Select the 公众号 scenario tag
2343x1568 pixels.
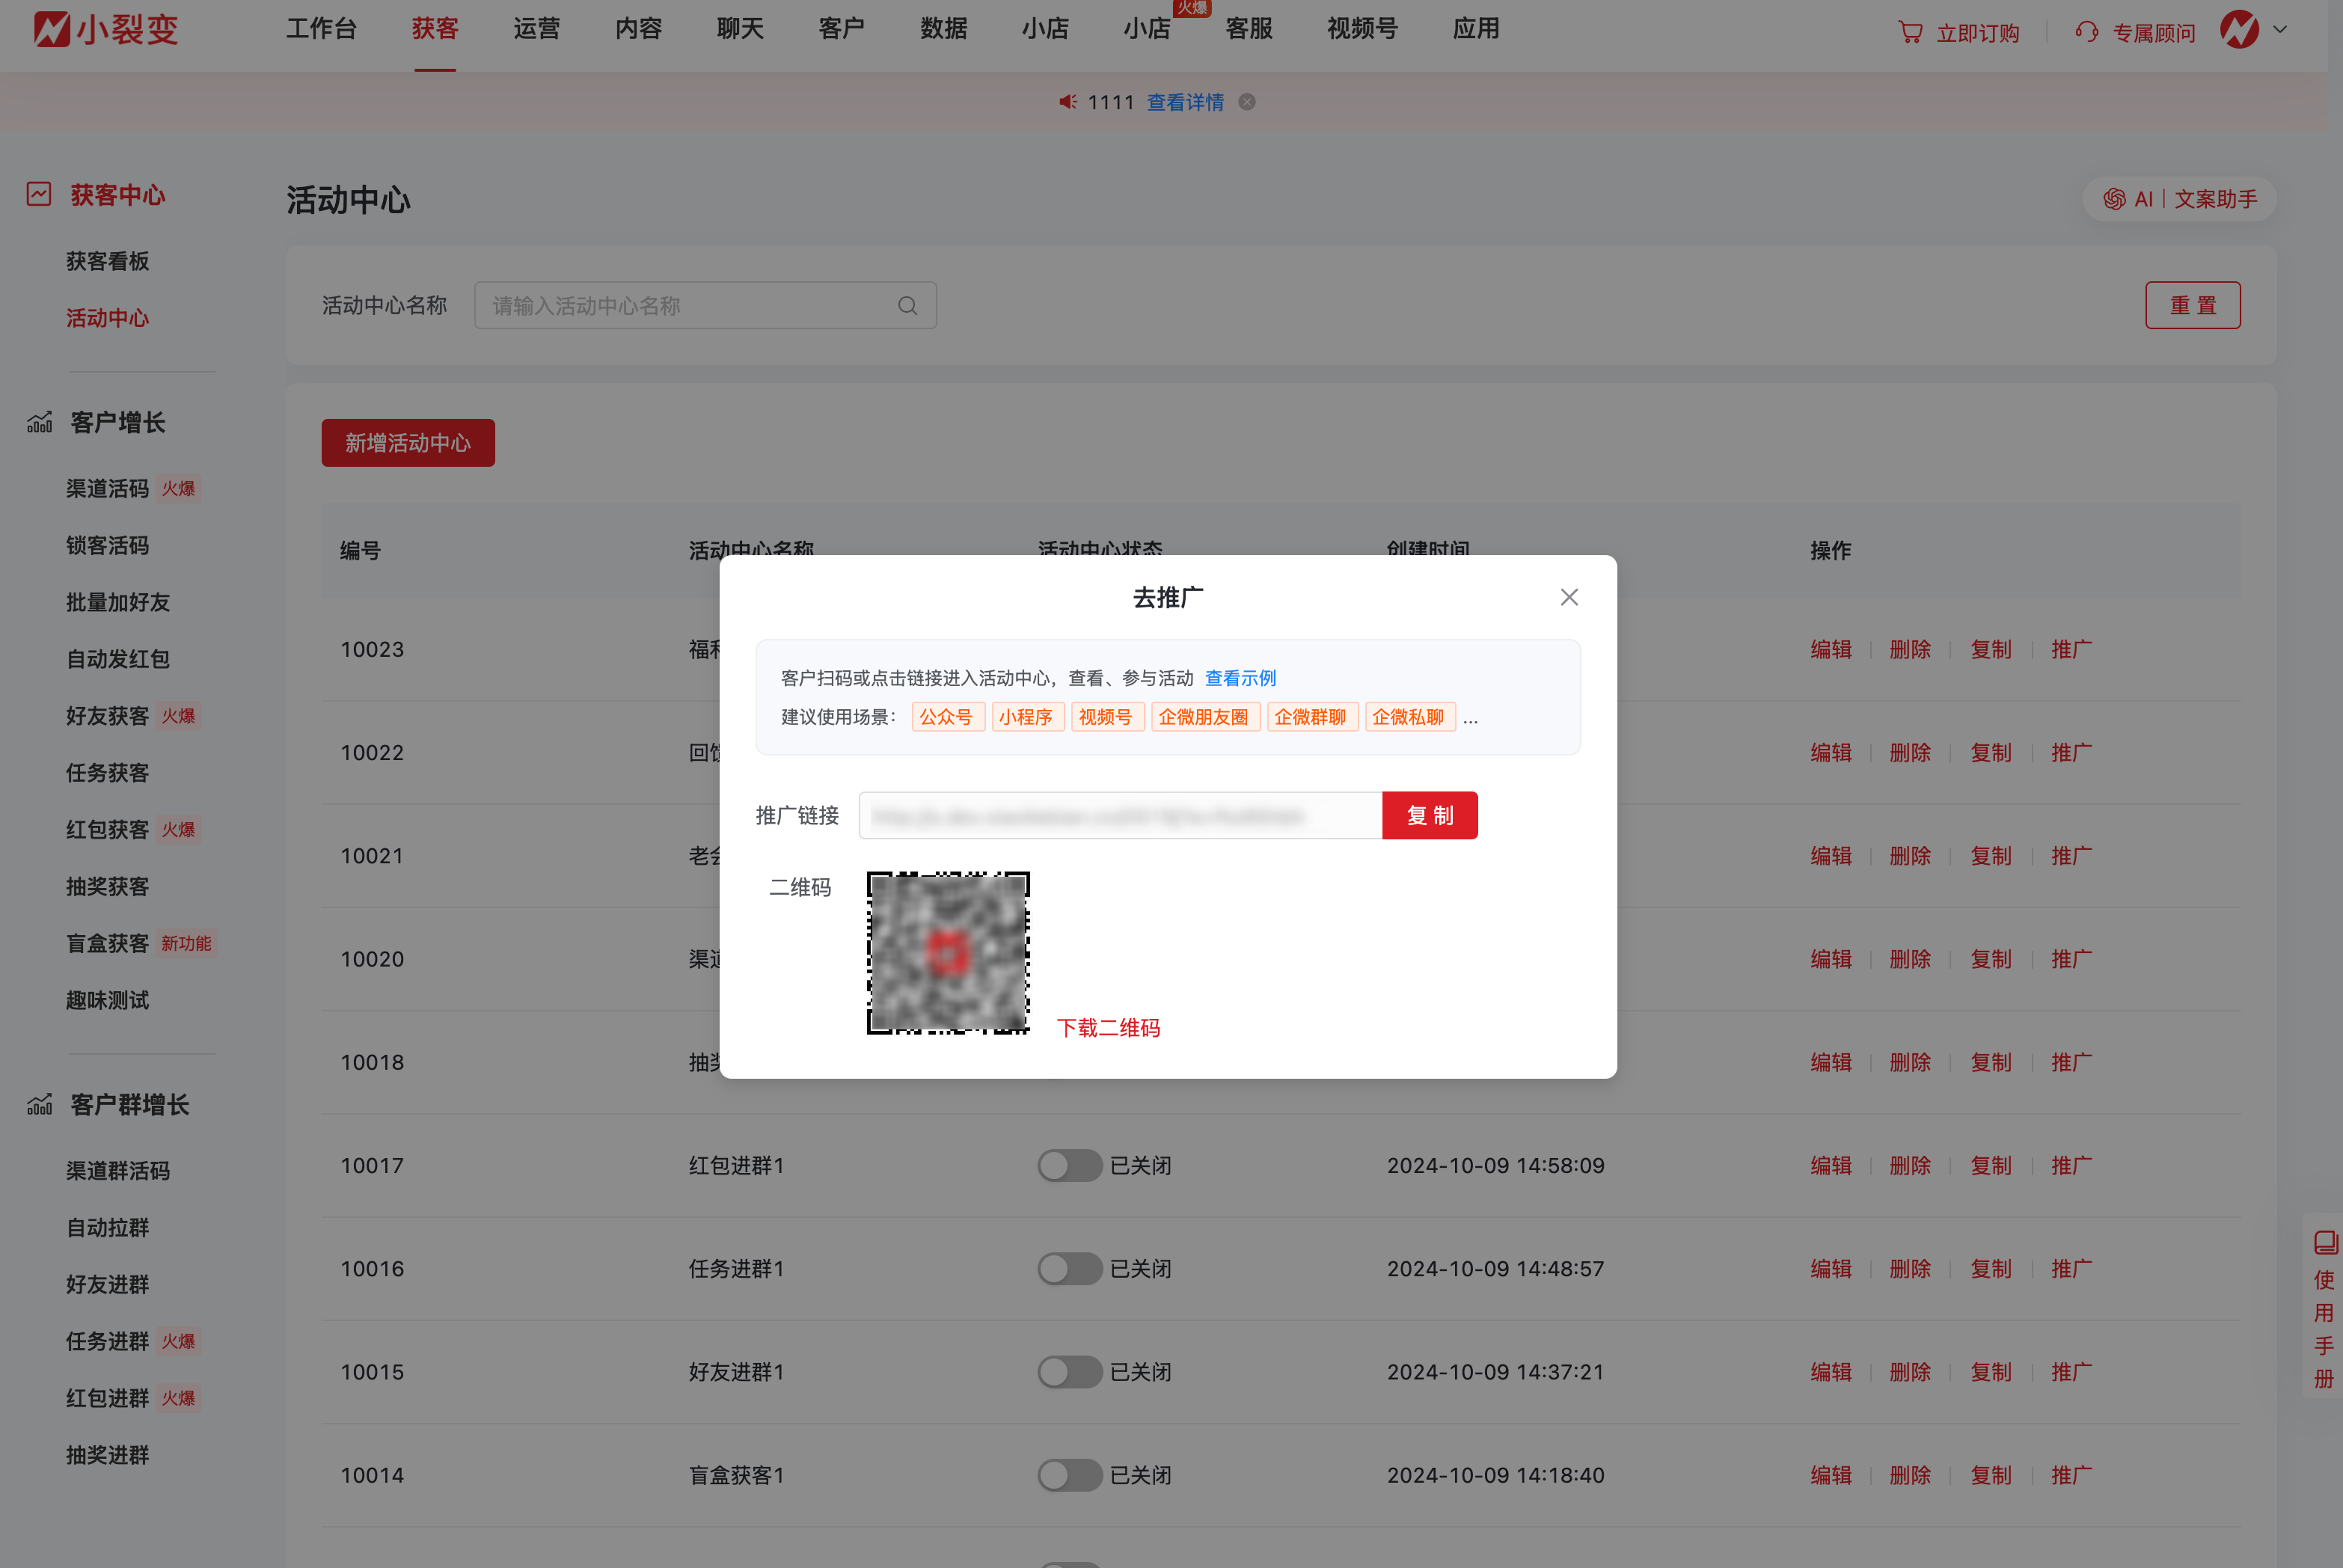947,717
